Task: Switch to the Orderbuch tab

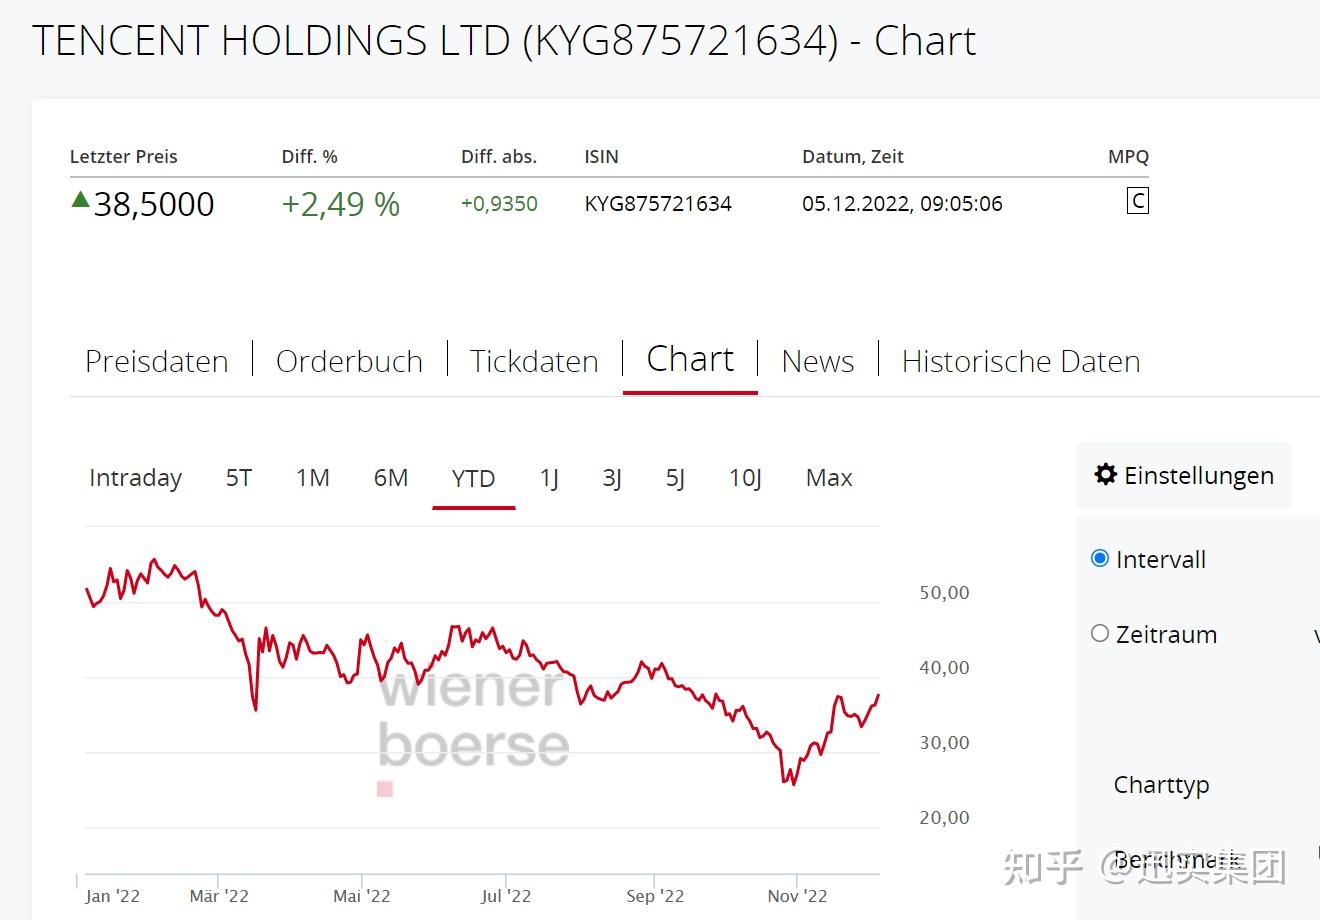Action: 349,361
